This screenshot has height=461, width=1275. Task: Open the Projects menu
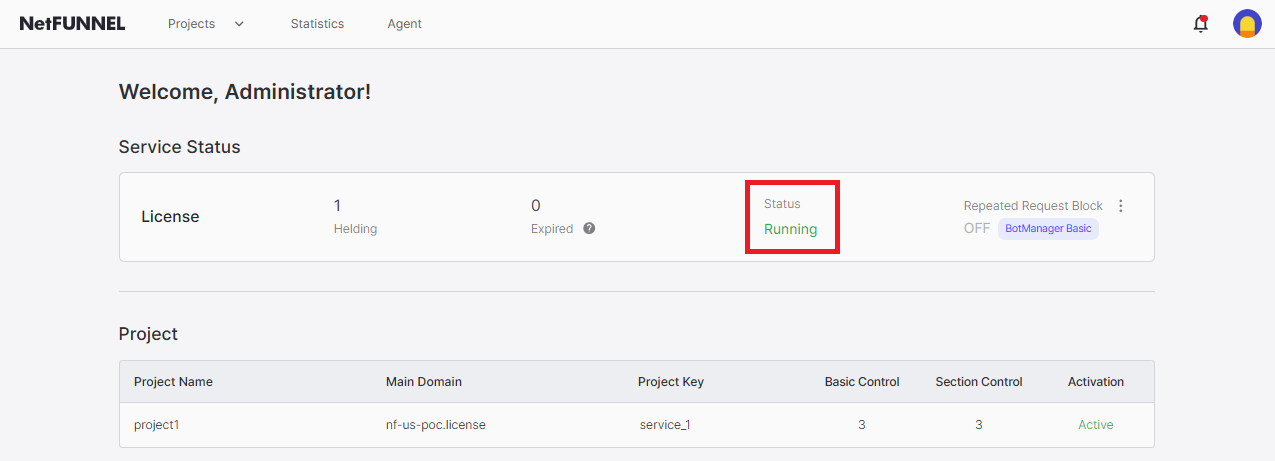coord(191,24)
